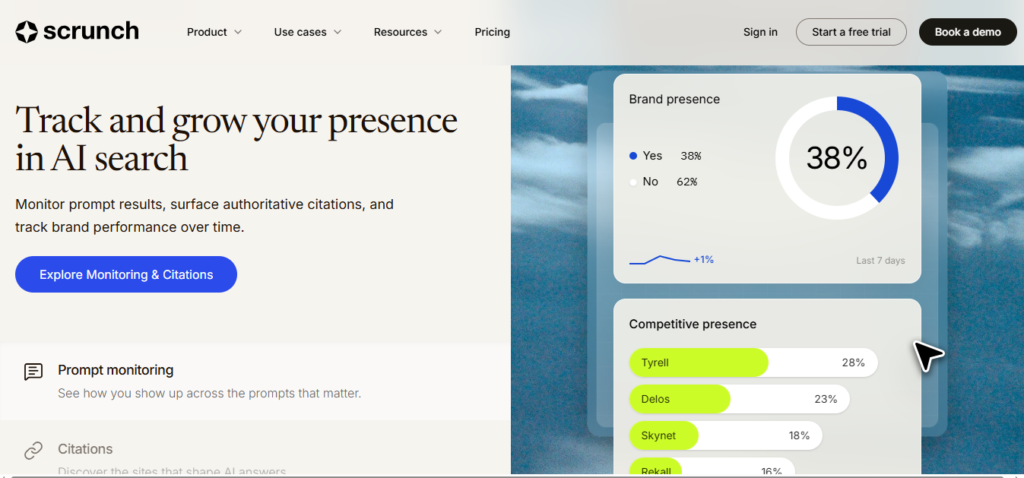Click the brand presence trend sparkline
This screenshot has width=1024, height=478.
pyautogui.click(x=660, y=260)
